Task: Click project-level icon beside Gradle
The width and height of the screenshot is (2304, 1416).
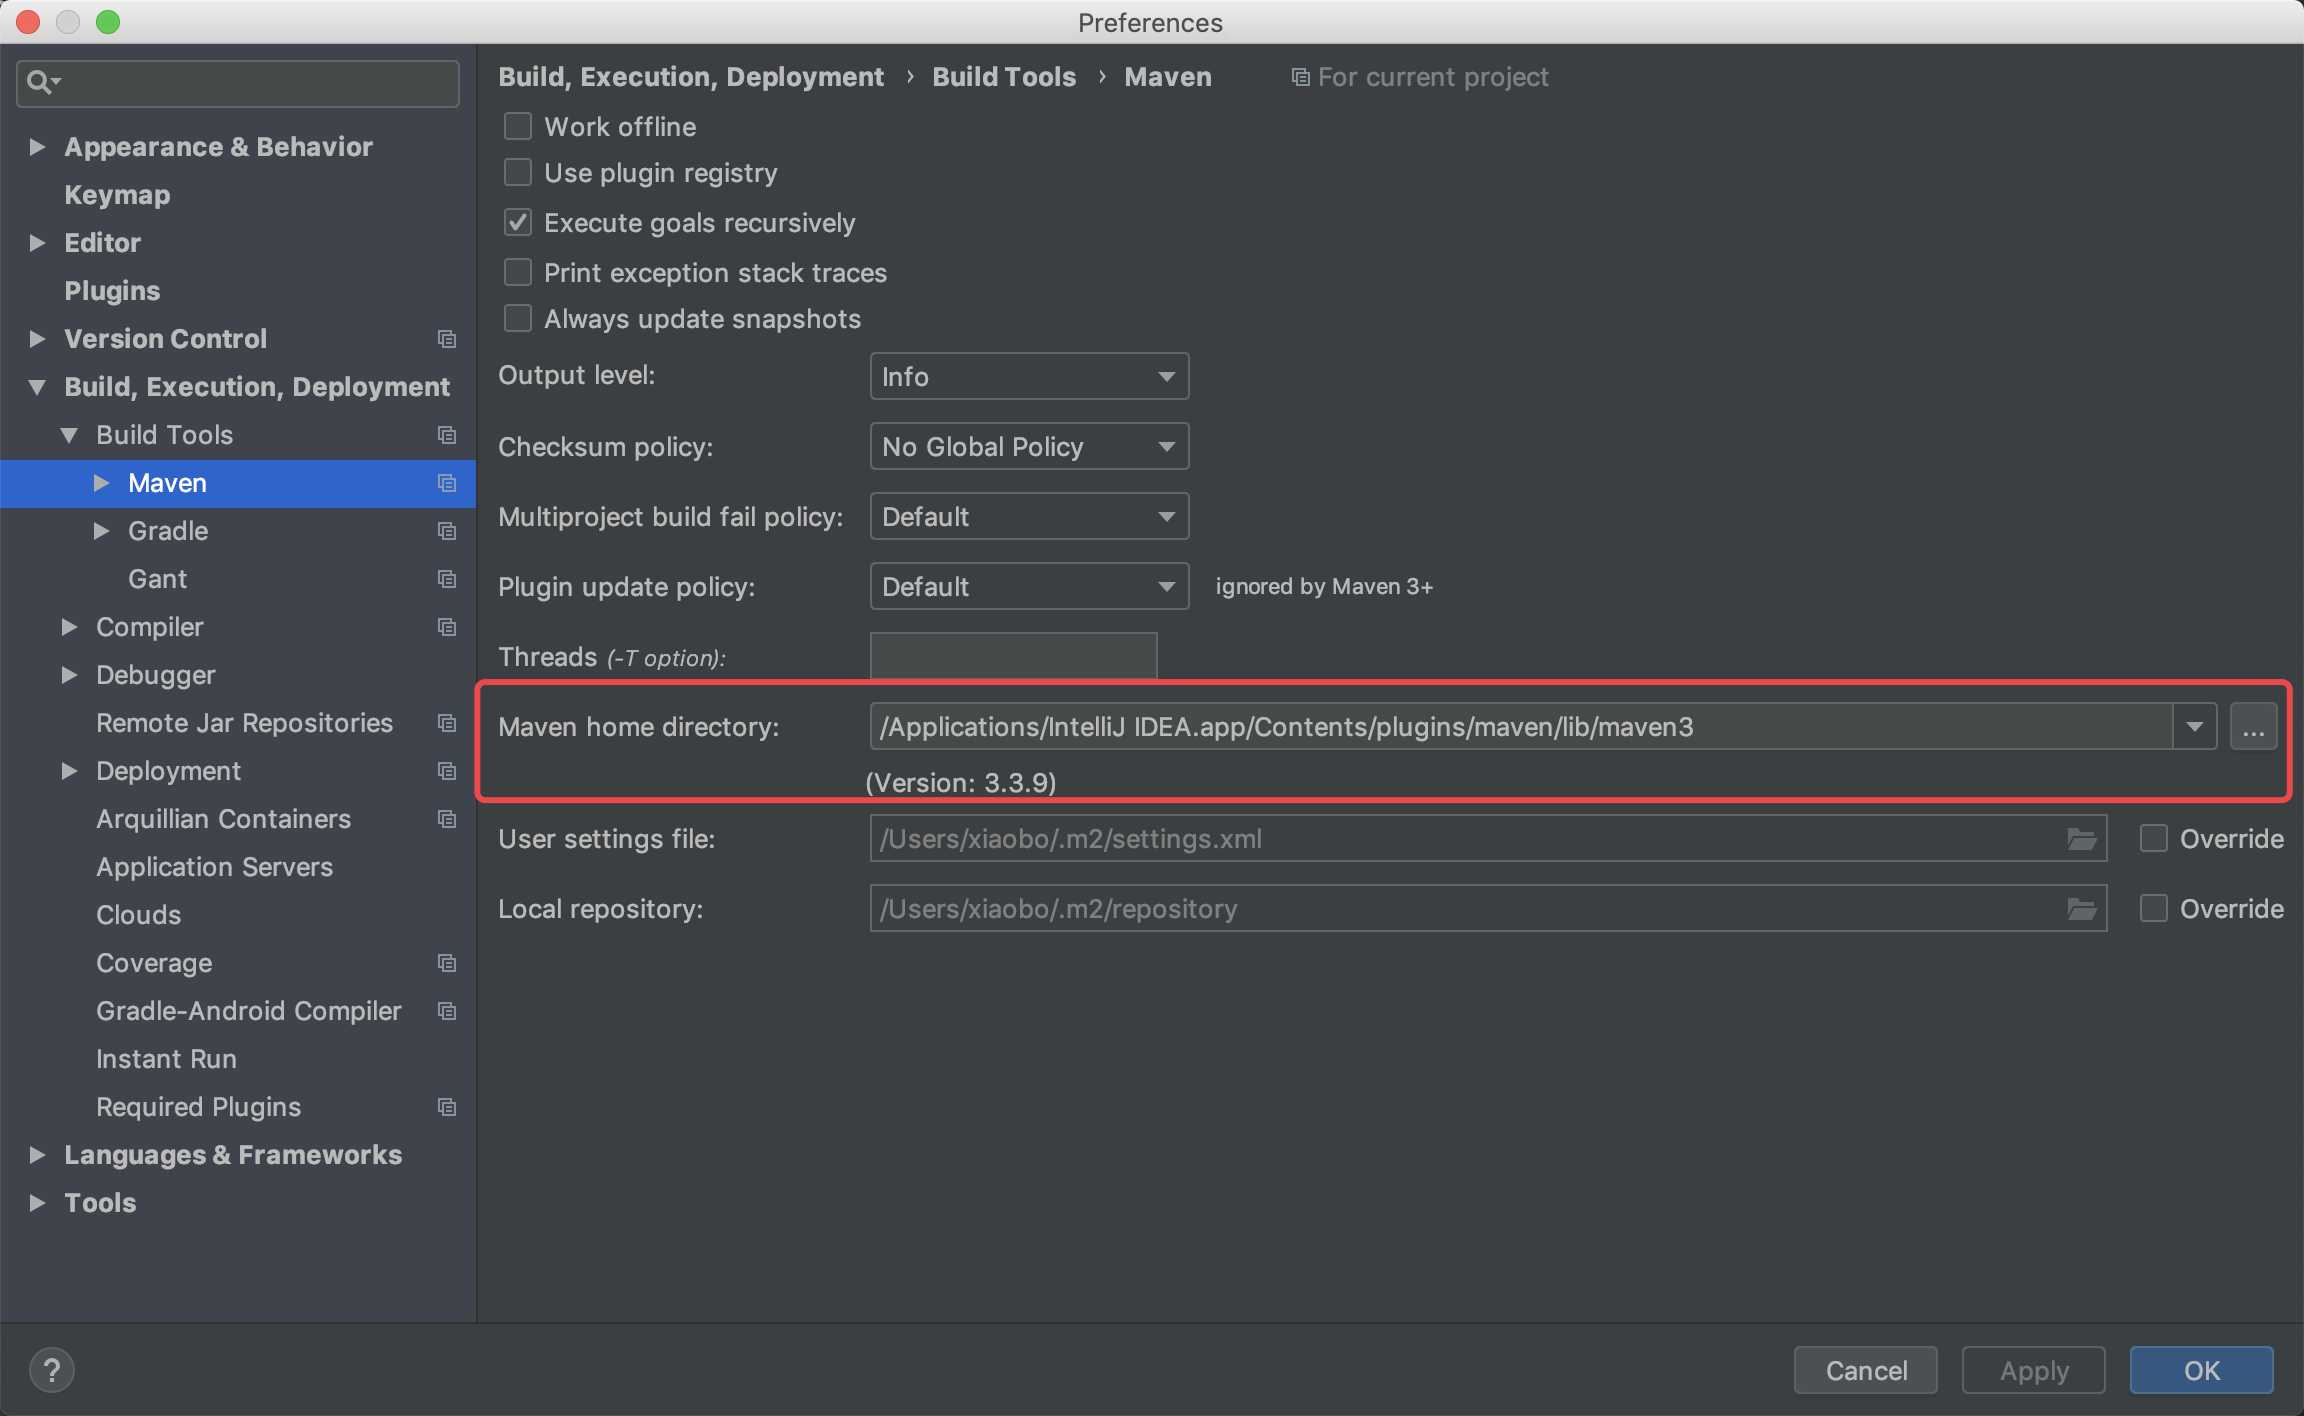Action: click(x=447, y=531)
